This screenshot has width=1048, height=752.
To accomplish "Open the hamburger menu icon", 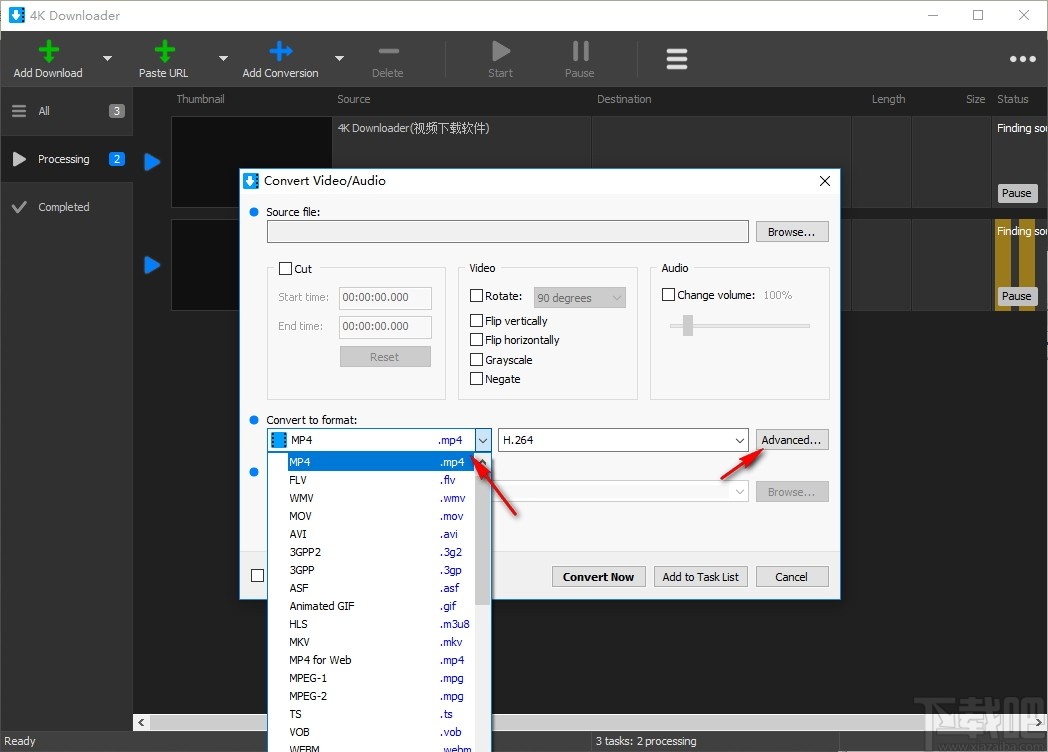I will tap(677, 58).
